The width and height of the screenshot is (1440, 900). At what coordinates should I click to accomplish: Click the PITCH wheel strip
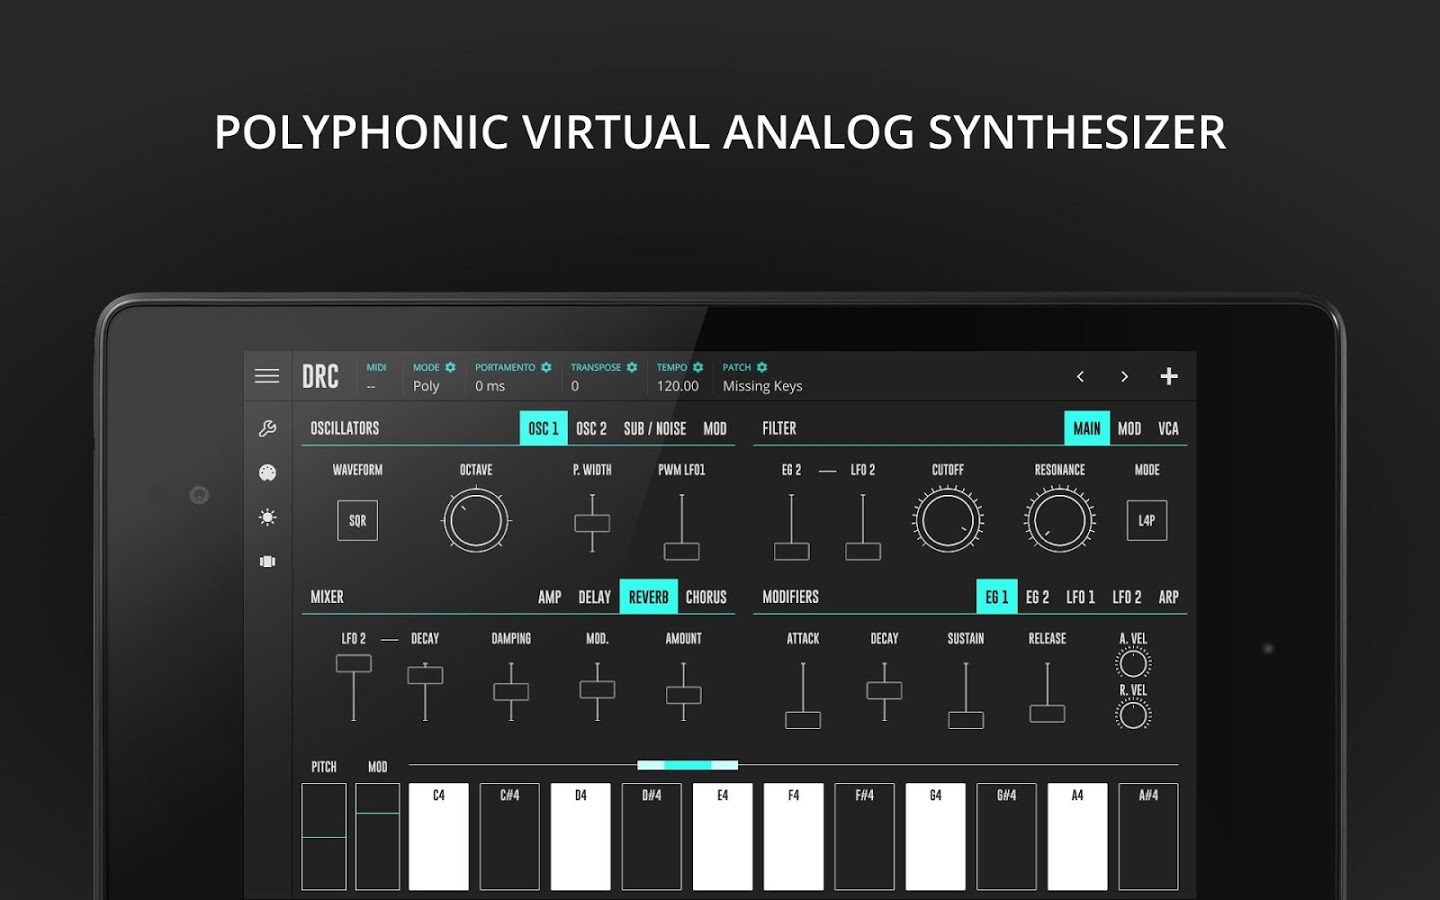coord(324,837)
